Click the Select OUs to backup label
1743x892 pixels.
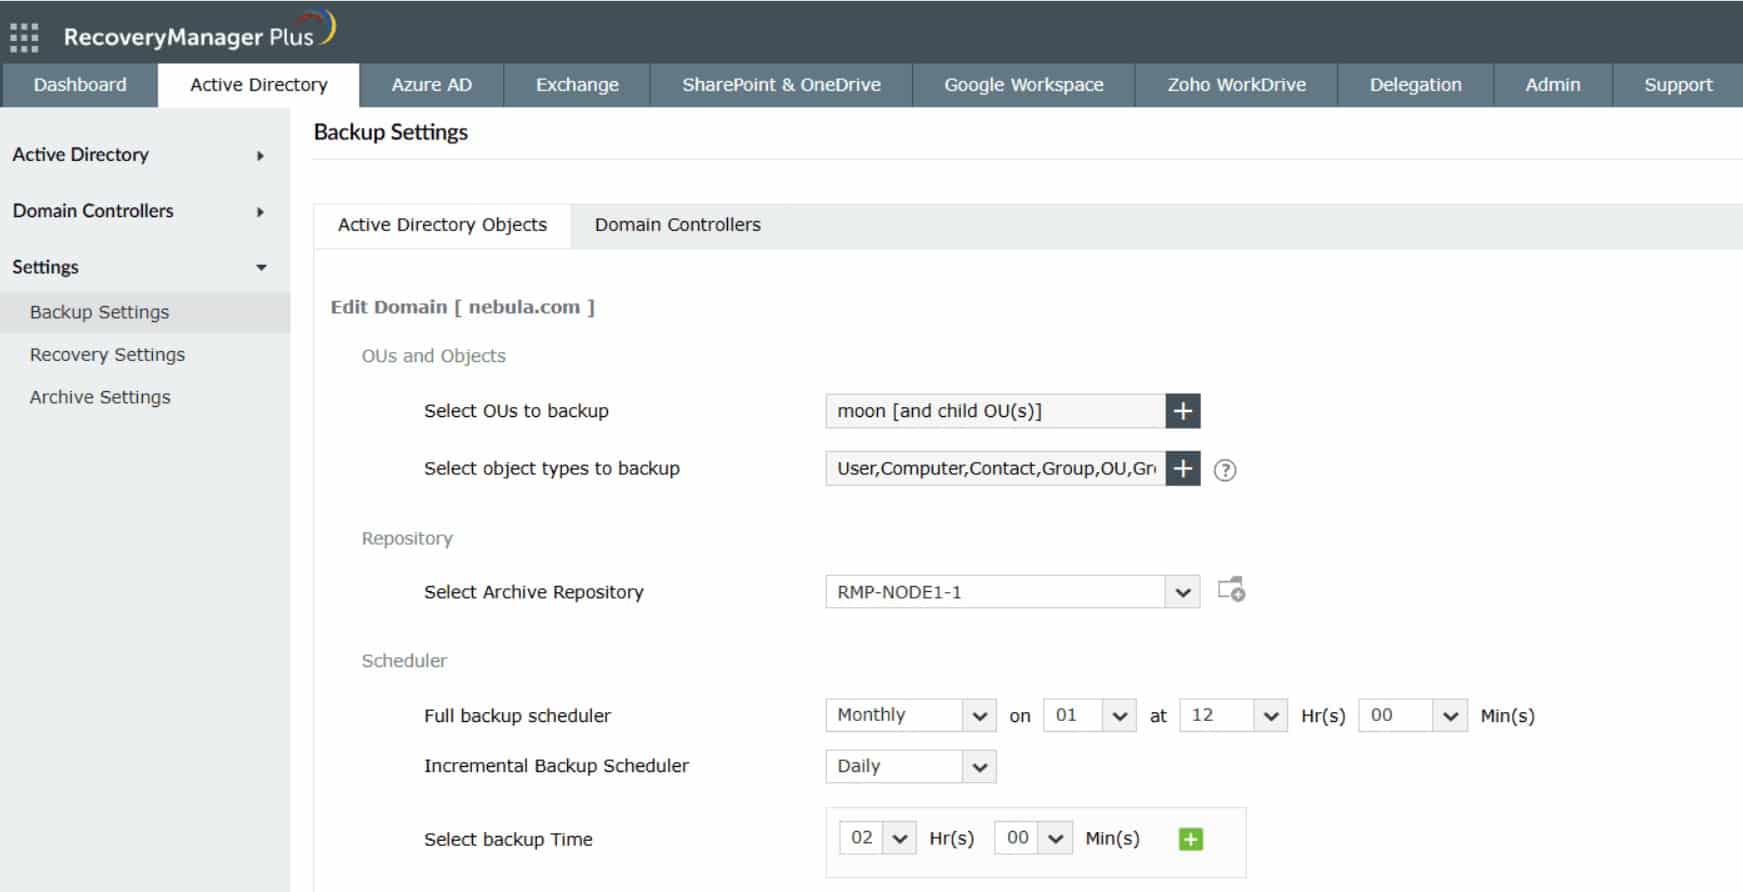(516, 411)
